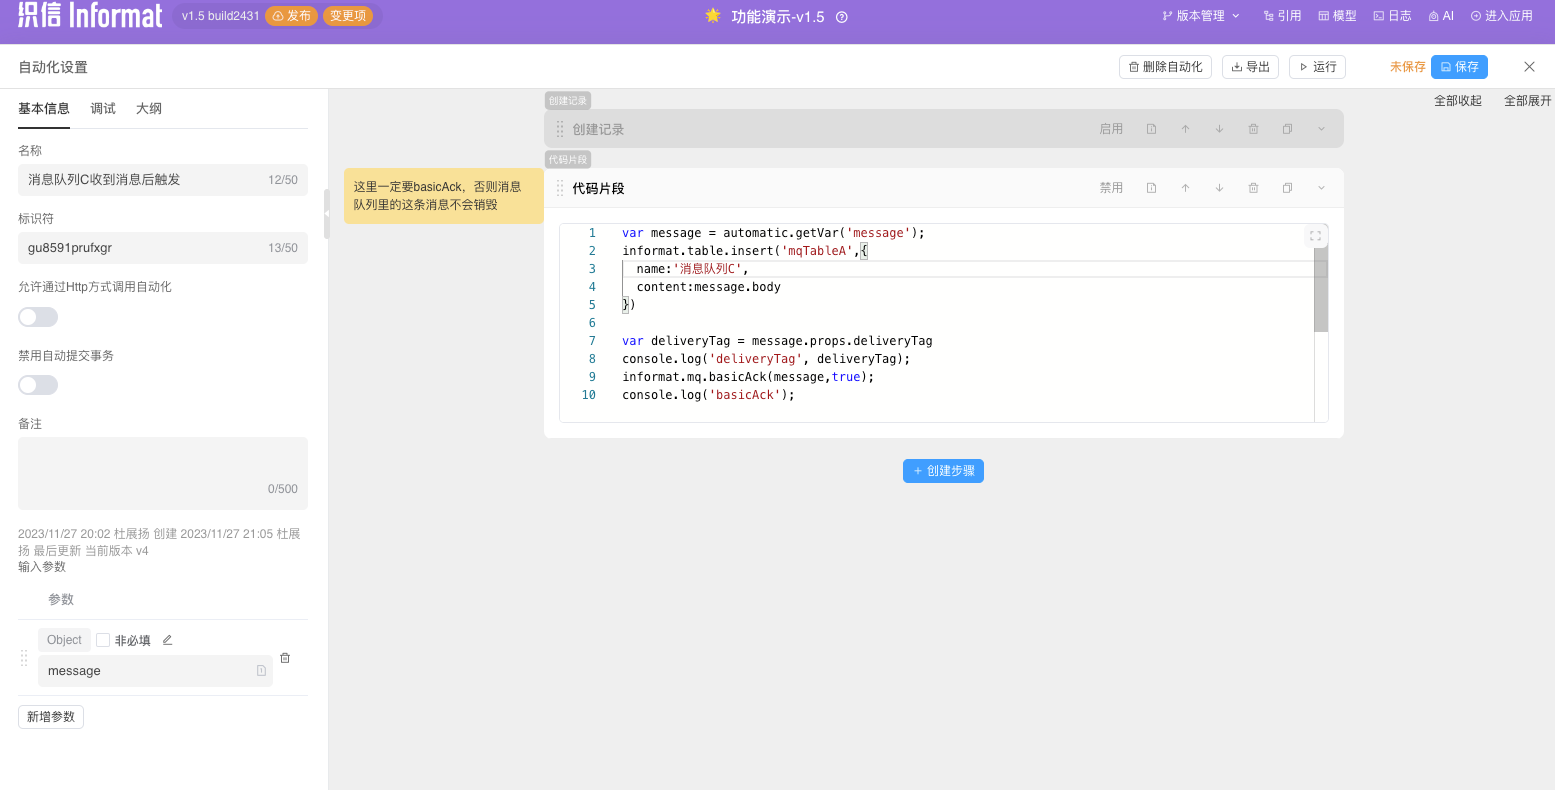The height and width of the screenshot is (790, 1555).
Task: Switch to the 调试 tab
Action: (x=102, y=108)
